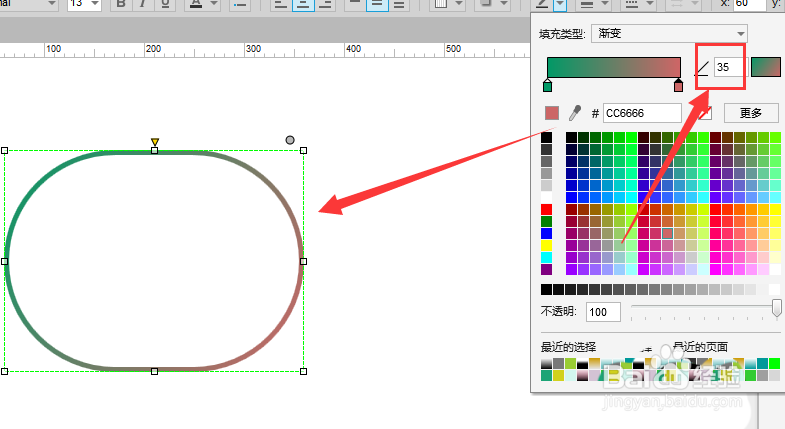The height and width of the screenshot is (429, 785).
Task: Select the green left gradient stop
Action: (547, 86)
